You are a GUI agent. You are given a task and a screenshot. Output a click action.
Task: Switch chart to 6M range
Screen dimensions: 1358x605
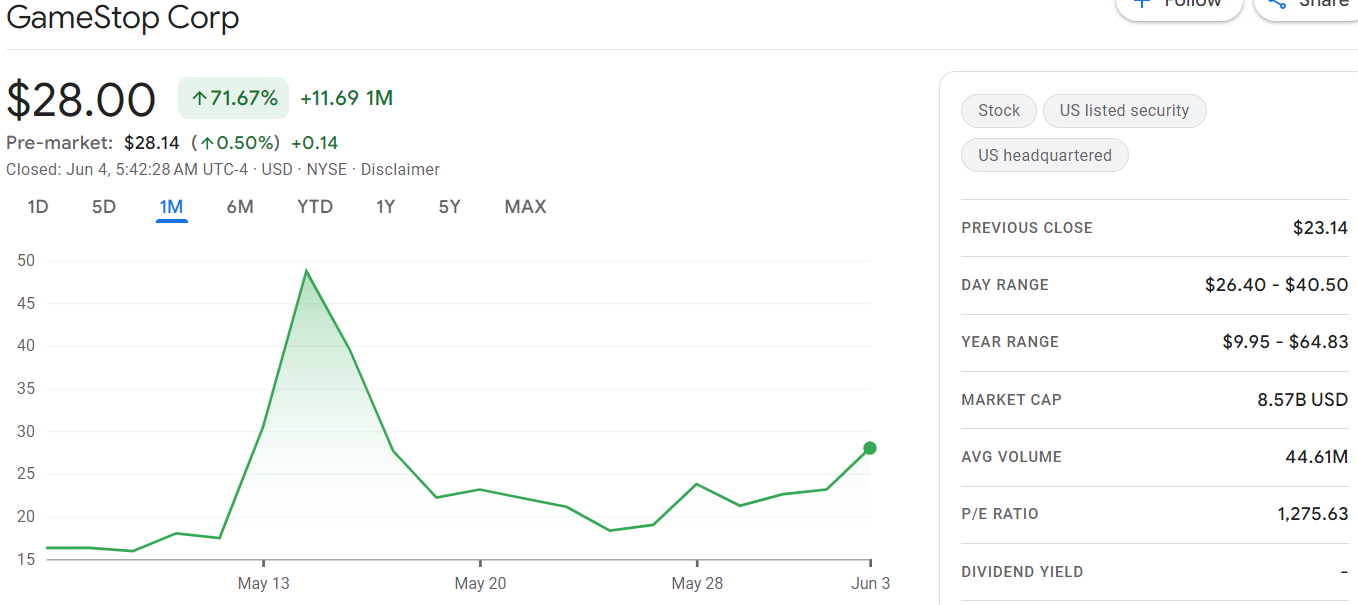240,207
